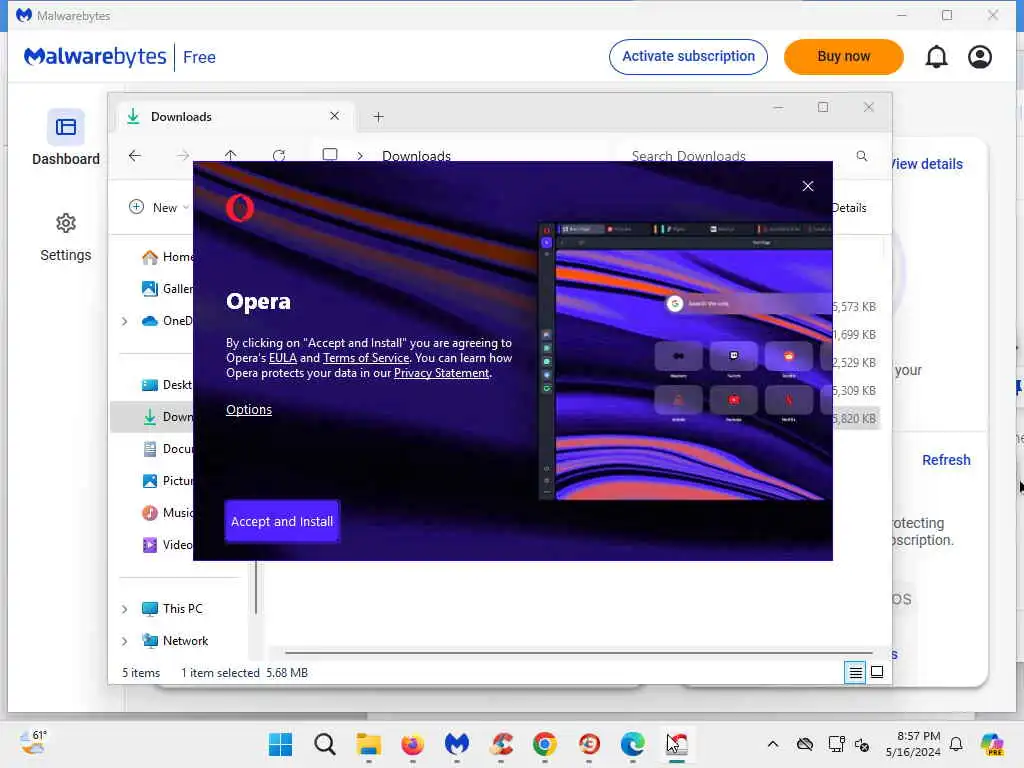
Task: Select Videos in navigation pane
Action: [167, 545]
